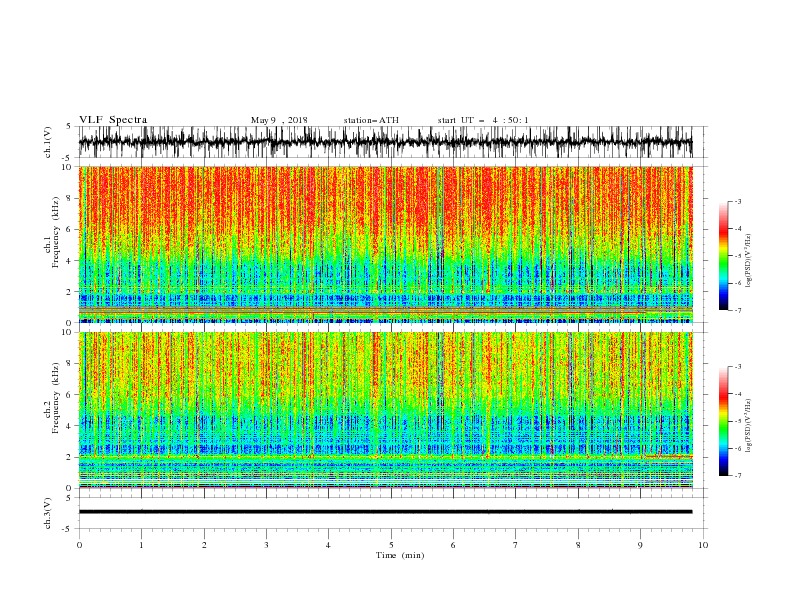The width and height of the screenshot is (792, 612).
Task: Click the "4" kHz tick on ch.2 frequency axis
Action: [x=69, y=426]
